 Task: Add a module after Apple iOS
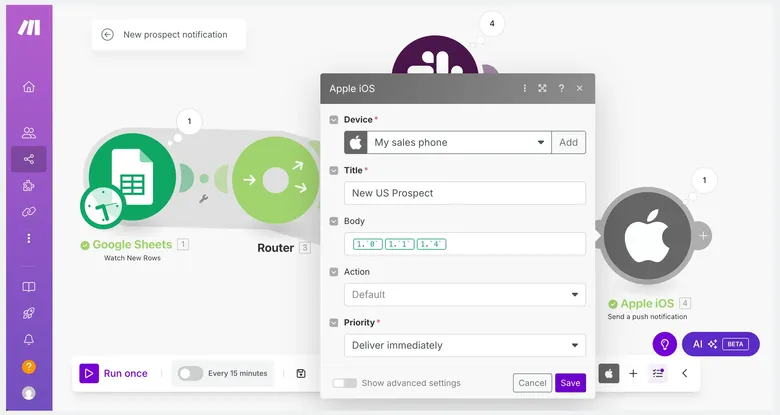(703, 235)
